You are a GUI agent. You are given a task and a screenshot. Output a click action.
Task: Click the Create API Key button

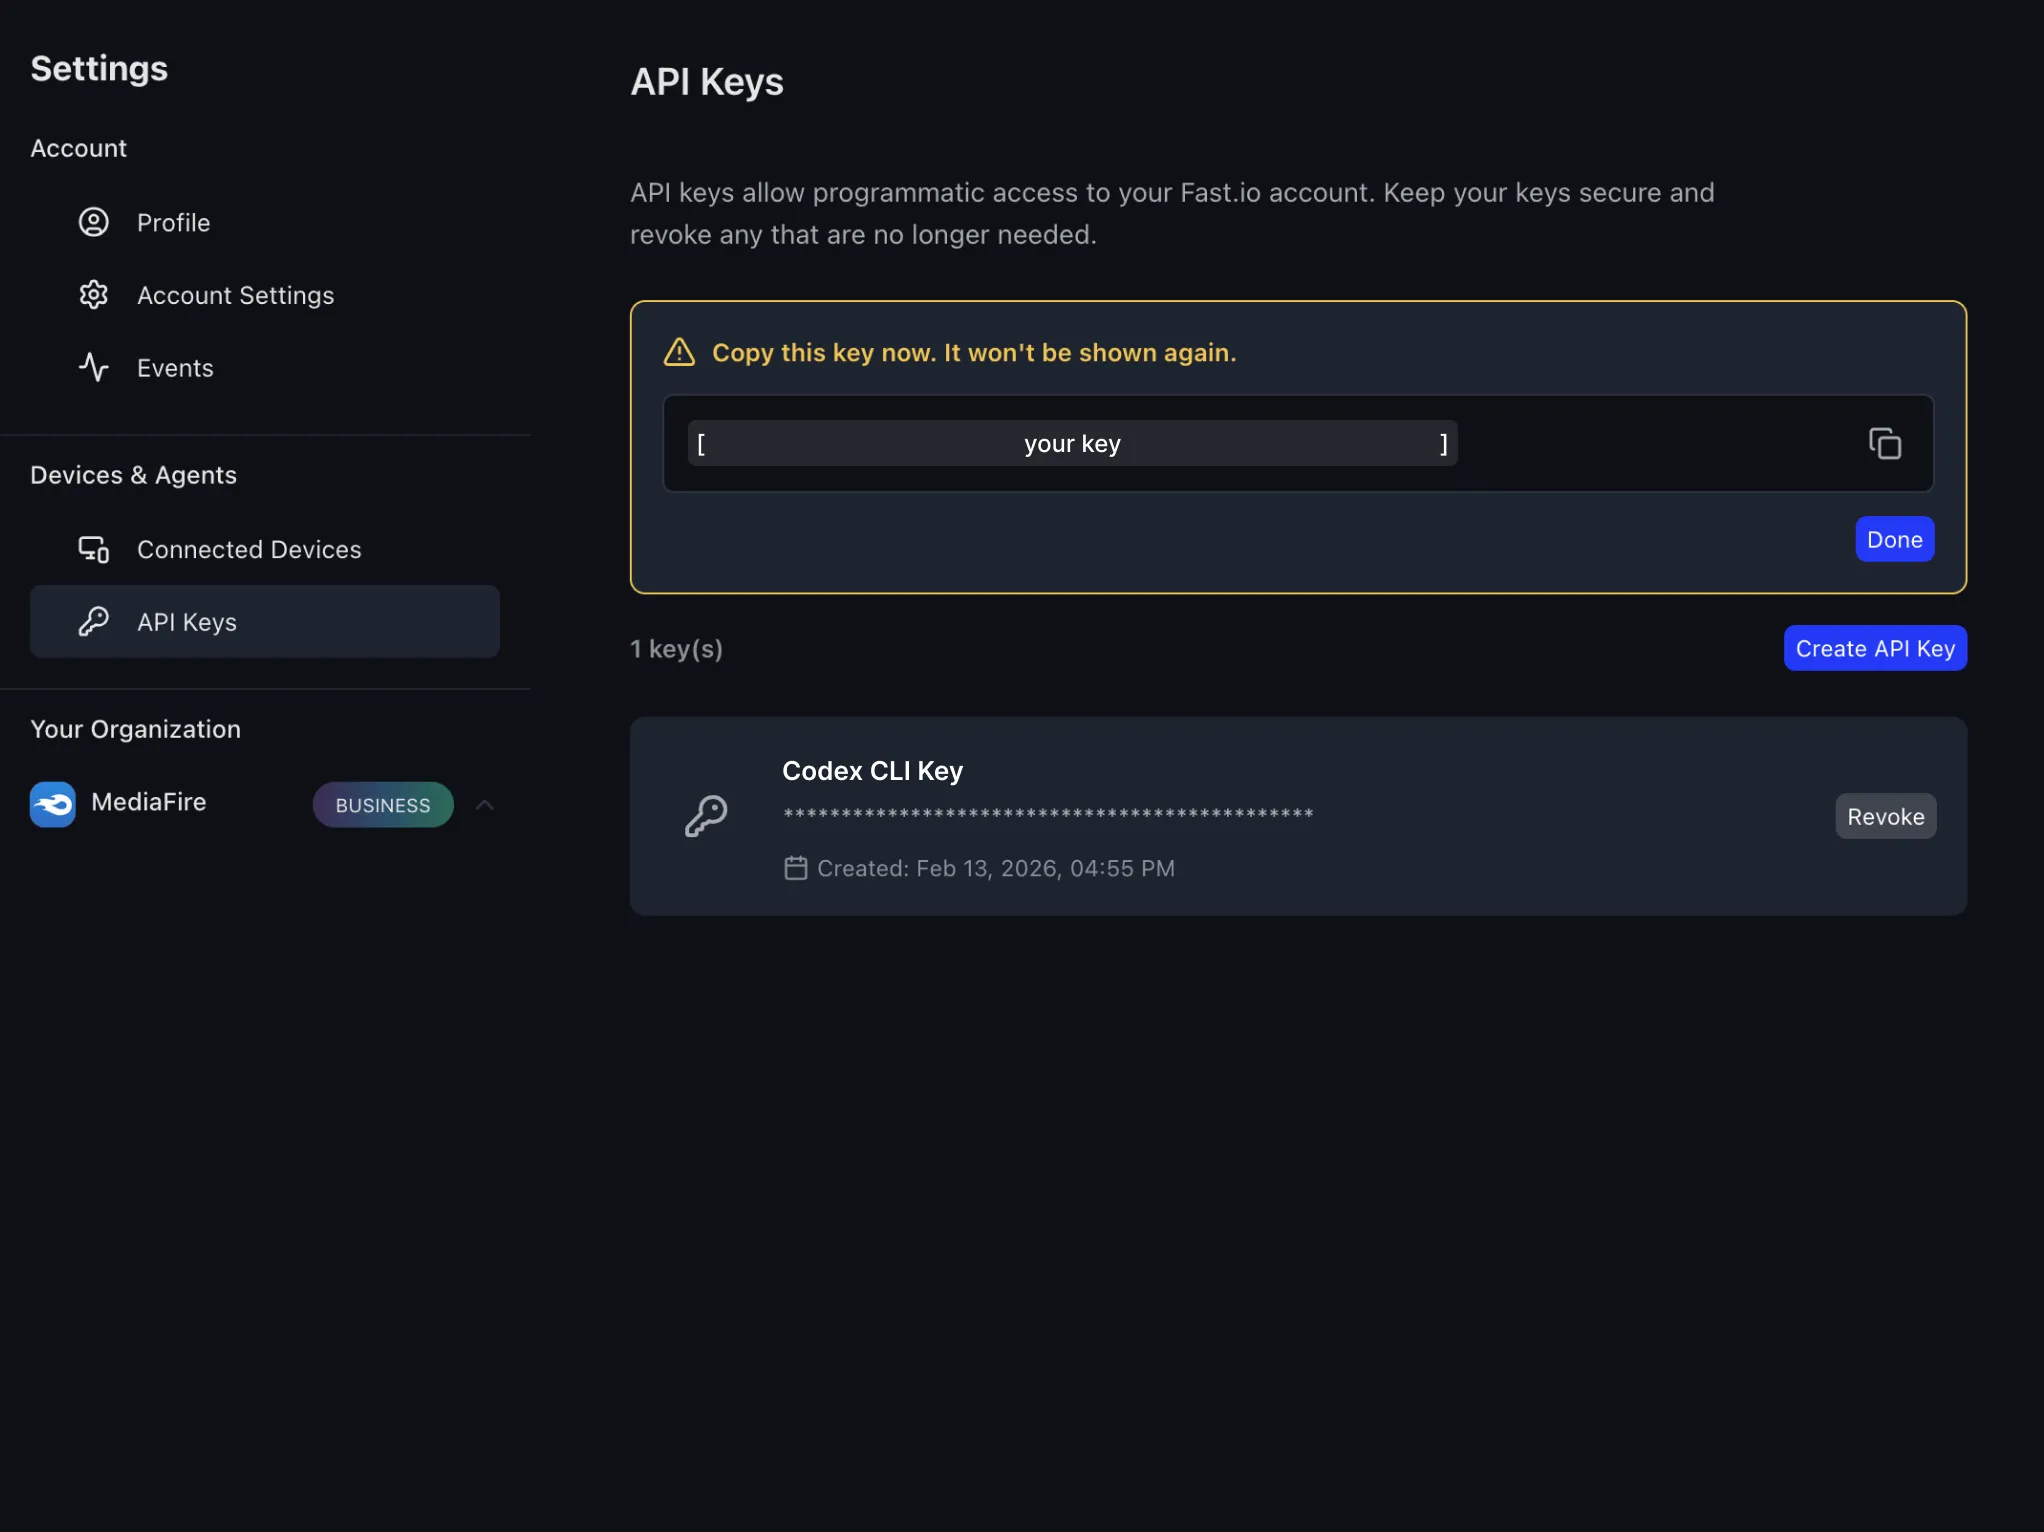pyautogui.click(x=1874, y=647)
